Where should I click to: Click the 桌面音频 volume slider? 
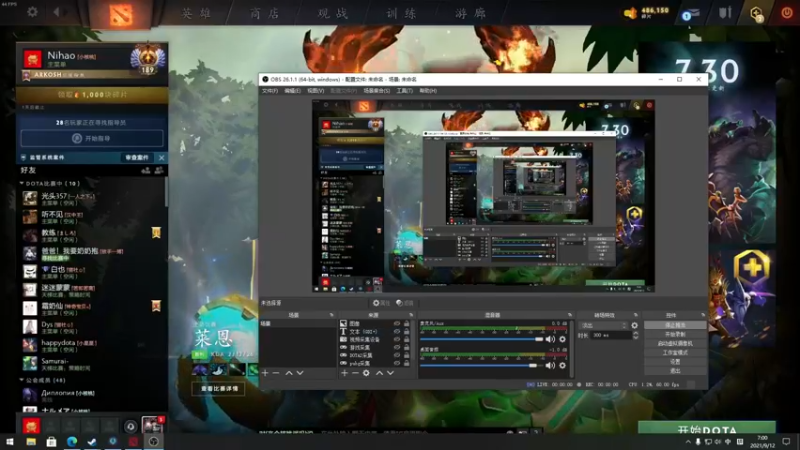pyautogui.click(x=482, y=365)
